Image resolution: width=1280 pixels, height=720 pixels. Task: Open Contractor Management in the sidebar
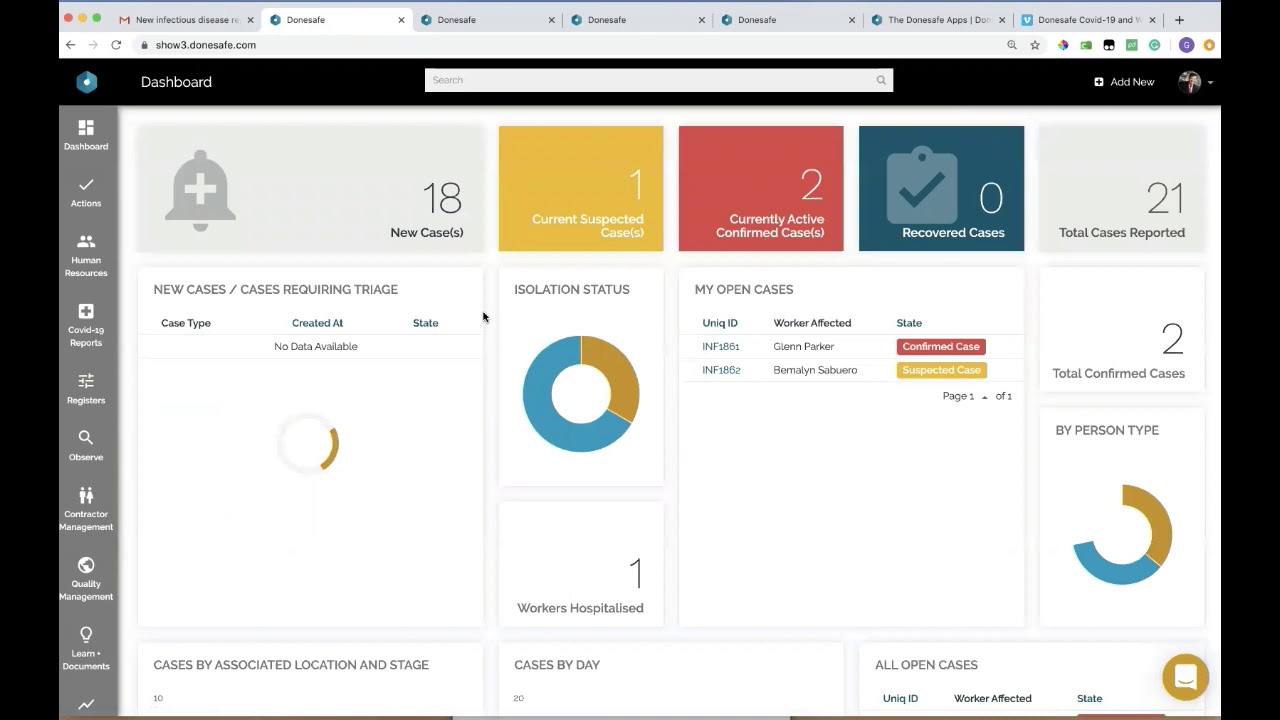click(86, 509)
